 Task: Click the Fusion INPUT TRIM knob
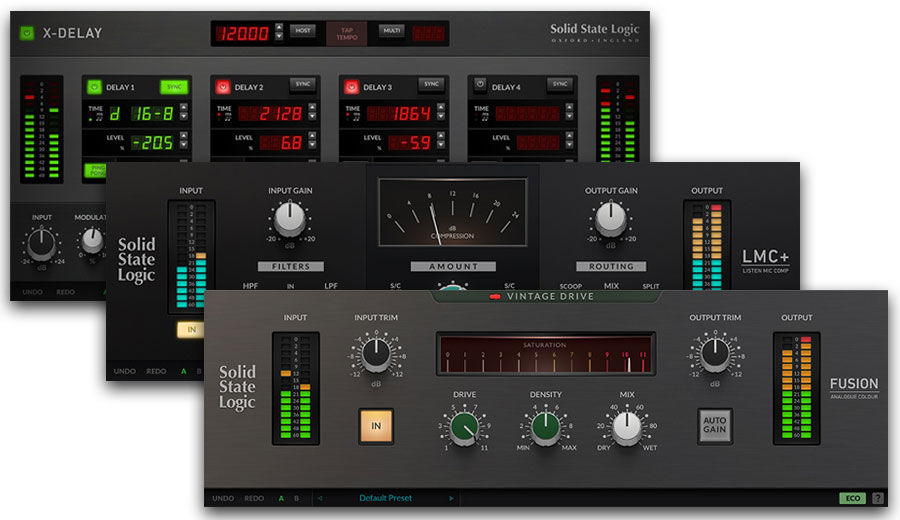tap(376, 353)
